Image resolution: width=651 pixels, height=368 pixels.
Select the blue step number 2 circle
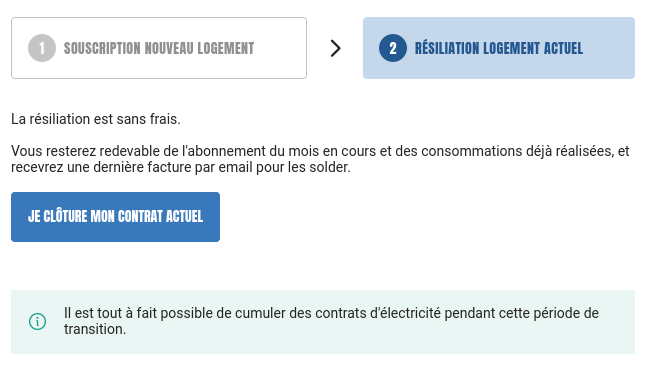[393, 48]
